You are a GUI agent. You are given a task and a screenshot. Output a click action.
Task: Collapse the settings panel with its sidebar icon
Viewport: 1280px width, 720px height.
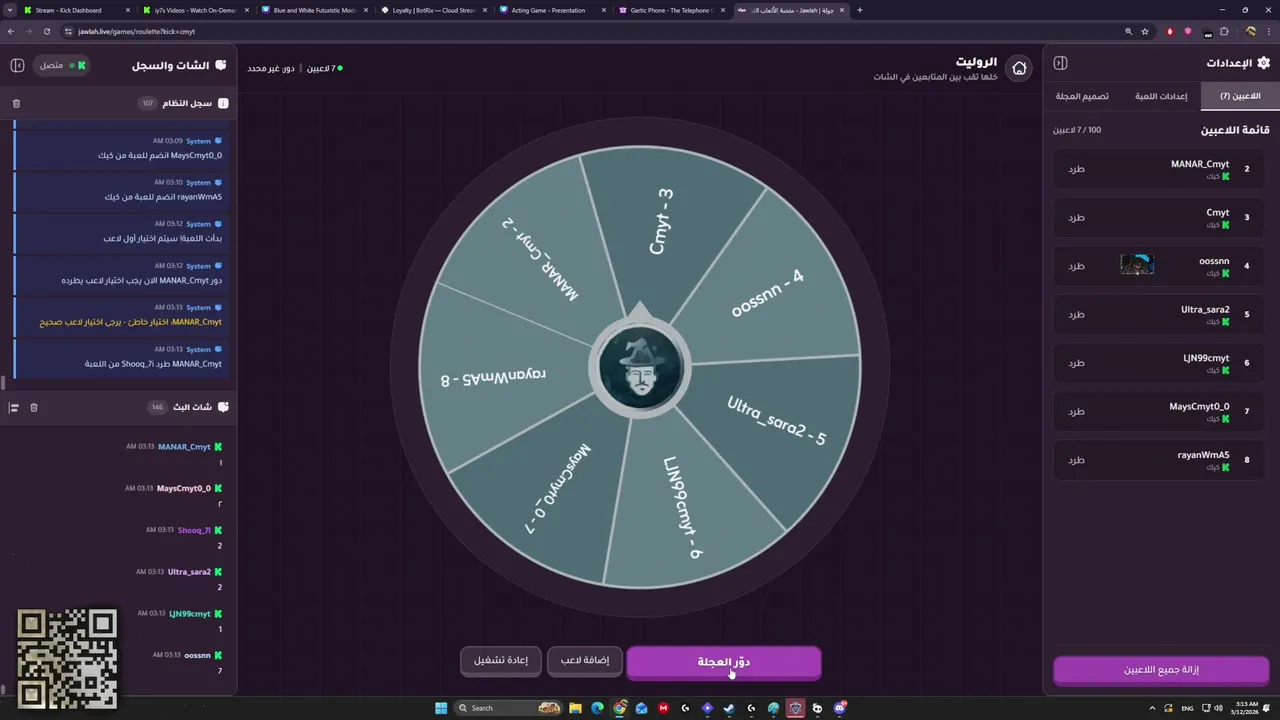point(1061,63)
